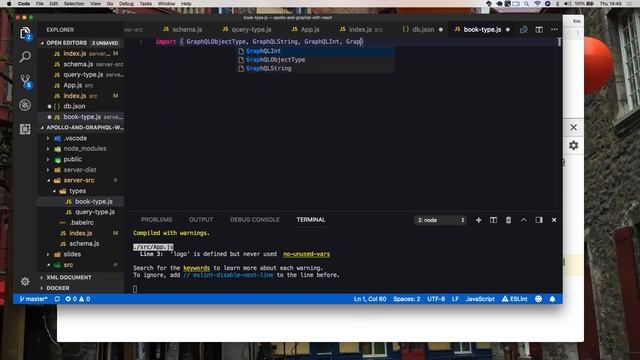
Task: Move panel to the right side
Action: click(x=539, y=220)
